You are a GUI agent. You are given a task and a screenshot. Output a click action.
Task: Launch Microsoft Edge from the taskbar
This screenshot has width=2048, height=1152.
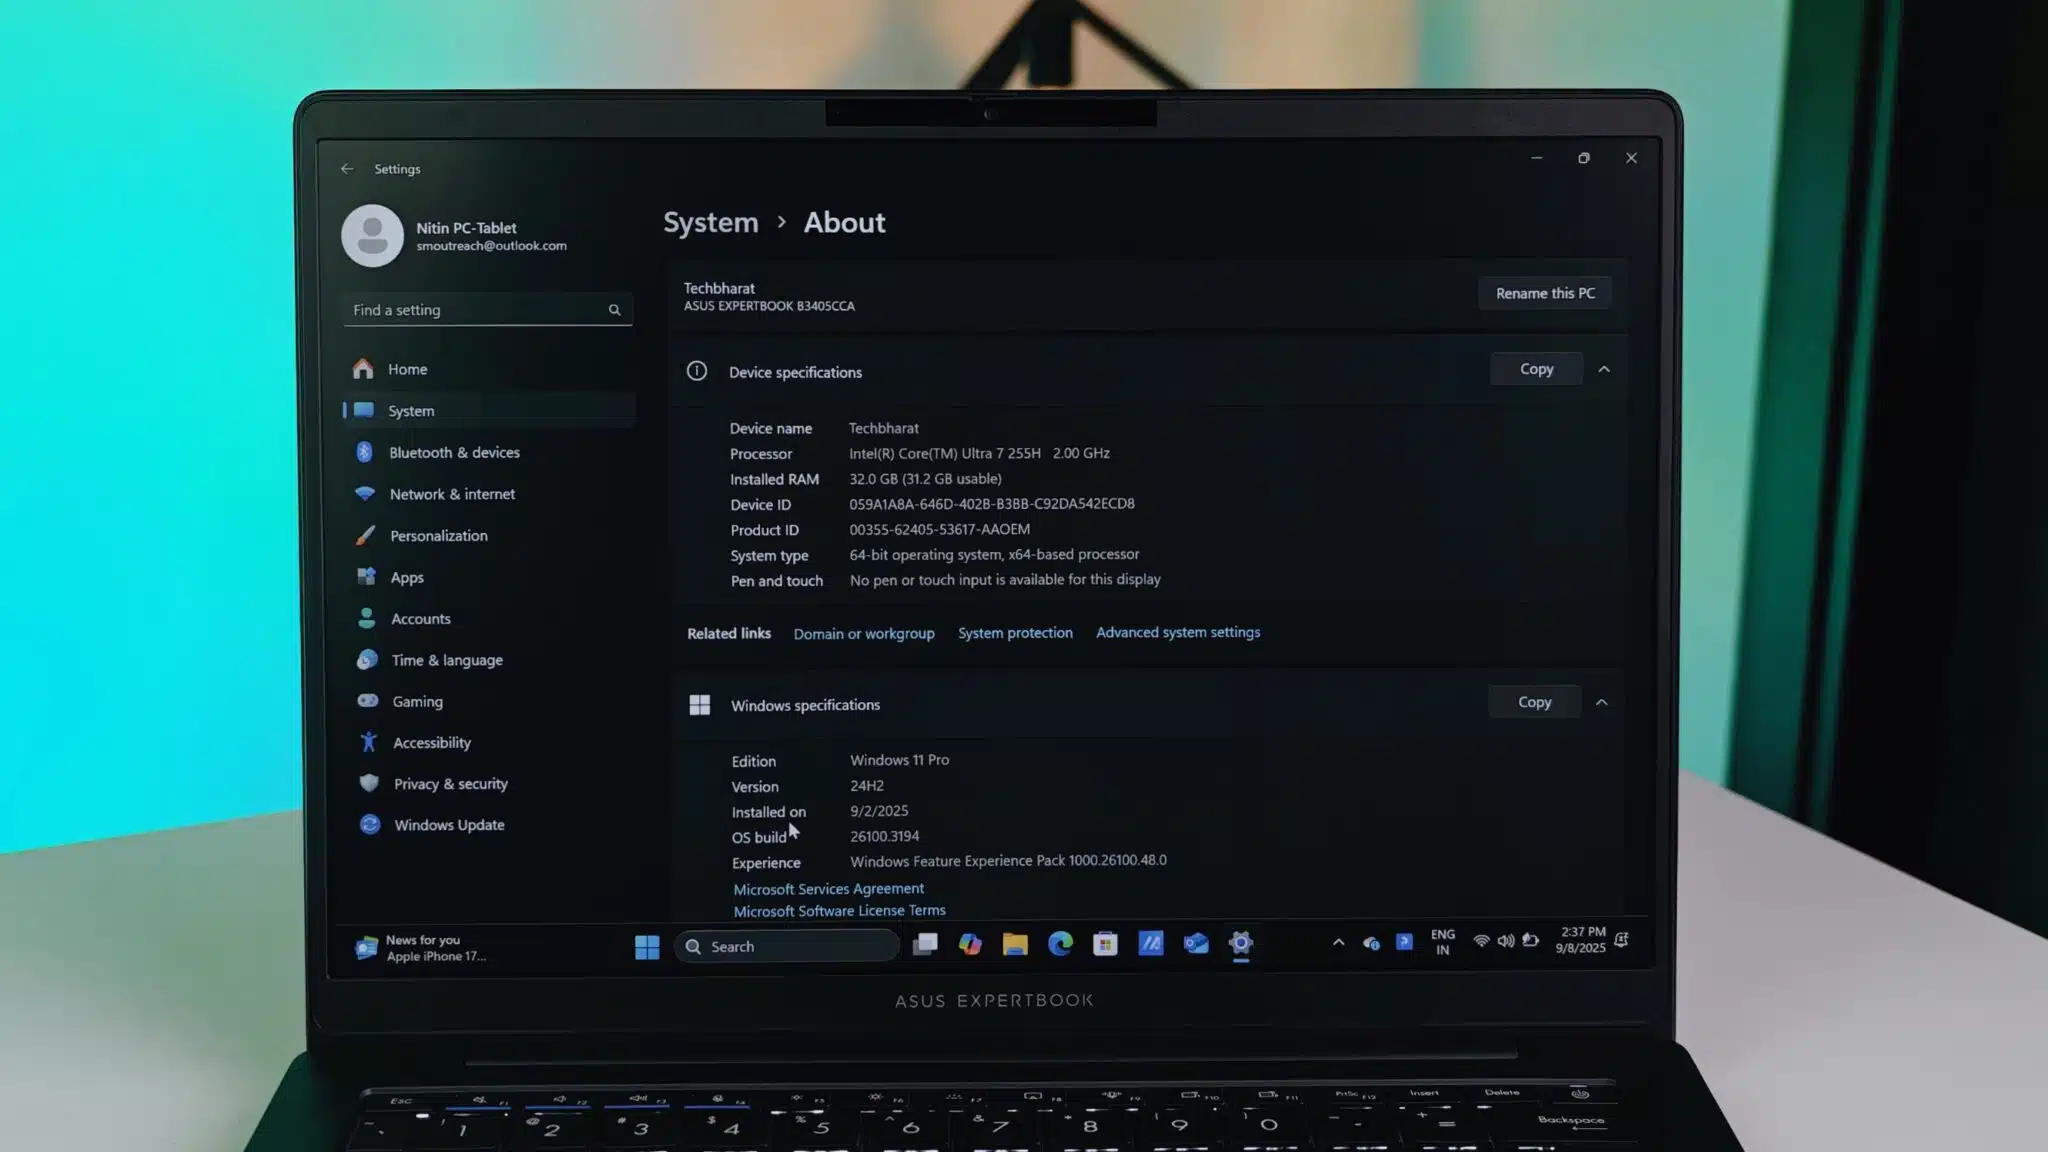pos(1060,944)
